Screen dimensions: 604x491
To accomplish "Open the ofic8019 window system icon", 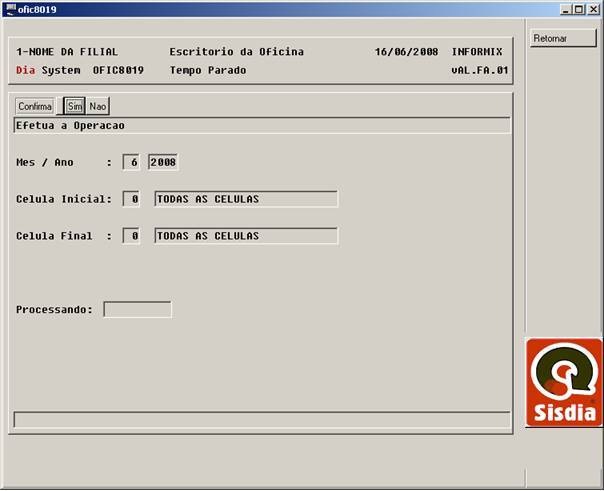I will [x=11, y=9].
